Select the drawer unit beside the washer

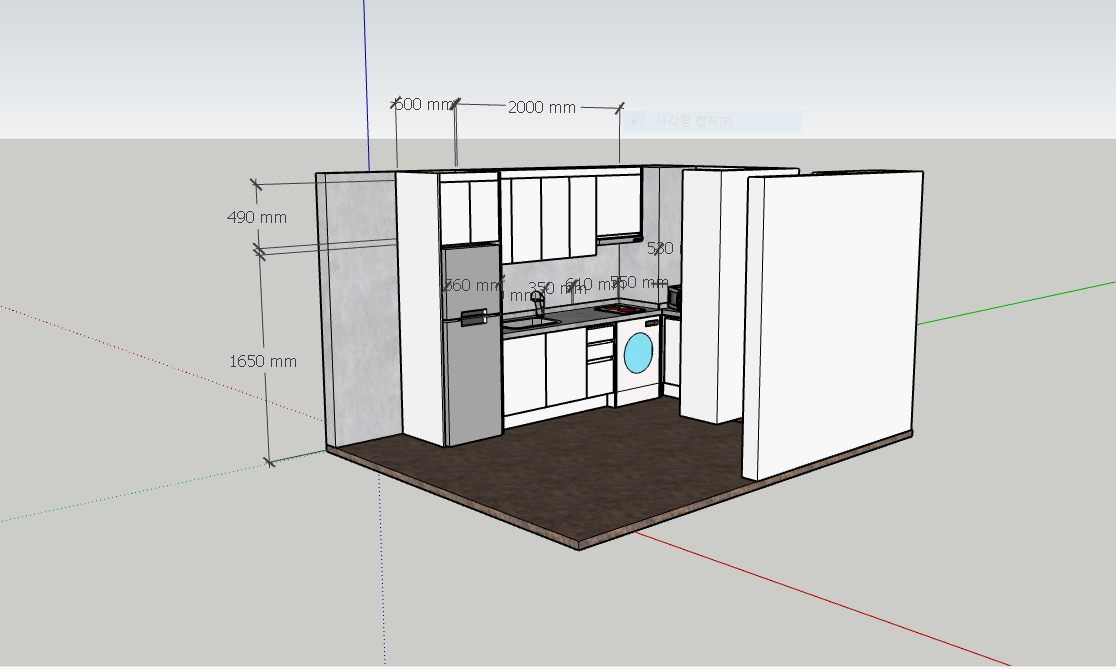pos(600,363)
